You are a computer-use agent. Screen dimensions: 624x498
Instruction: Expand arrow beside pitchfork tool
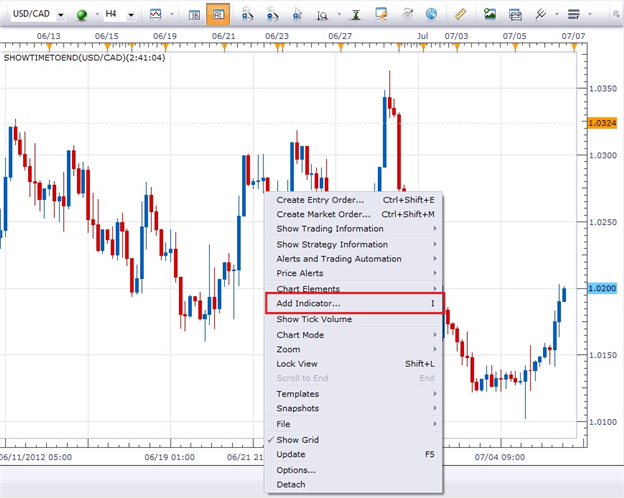click(557, 14)
